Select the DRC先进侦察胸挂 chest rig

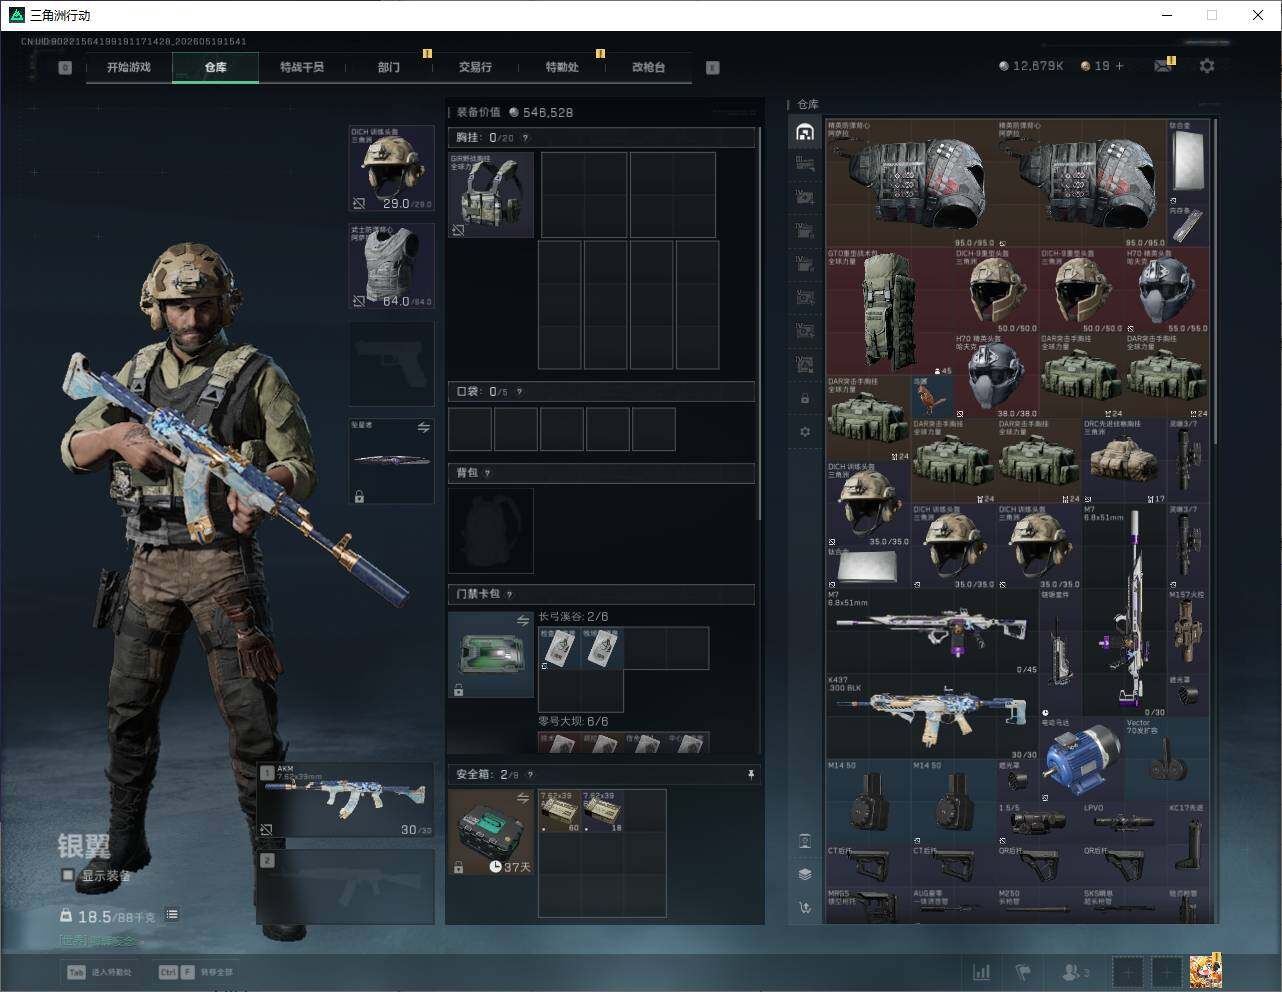(x=1124, y=461)
